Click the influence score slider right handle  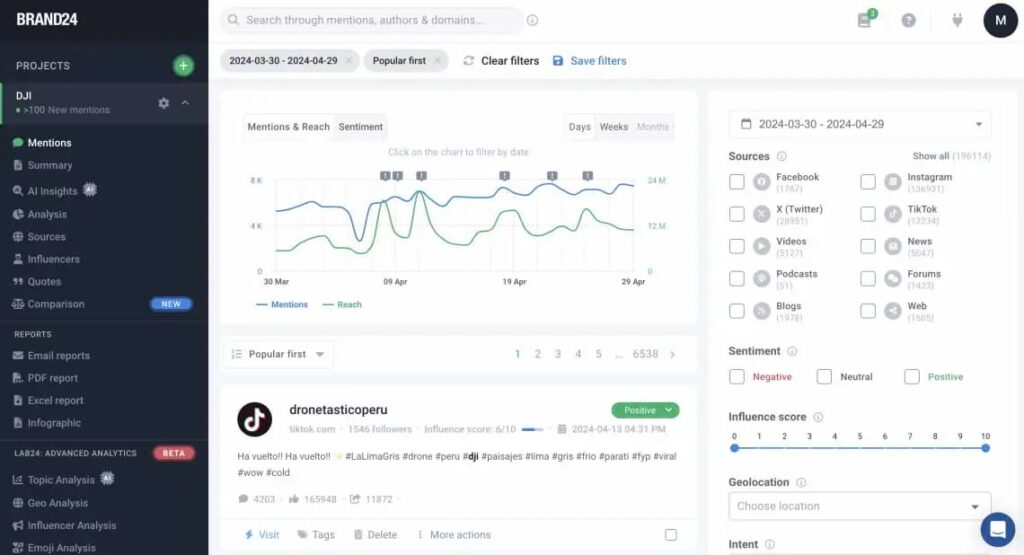(x=985, y=448)
